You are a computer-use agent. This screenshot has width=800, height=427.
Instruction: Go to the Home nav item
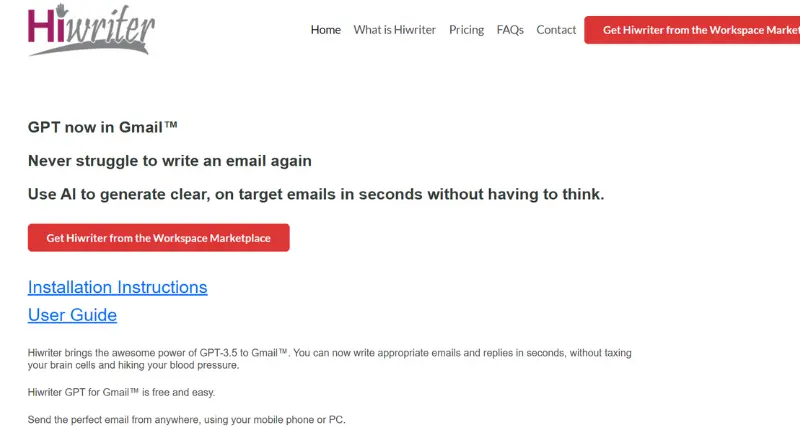point(326,30)
